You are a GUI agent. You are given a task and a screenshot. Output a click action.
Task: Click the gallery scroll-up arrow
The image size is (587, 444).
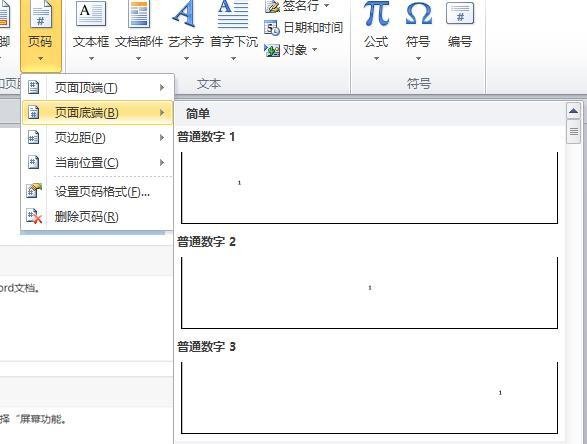click(x=574, y=111)
